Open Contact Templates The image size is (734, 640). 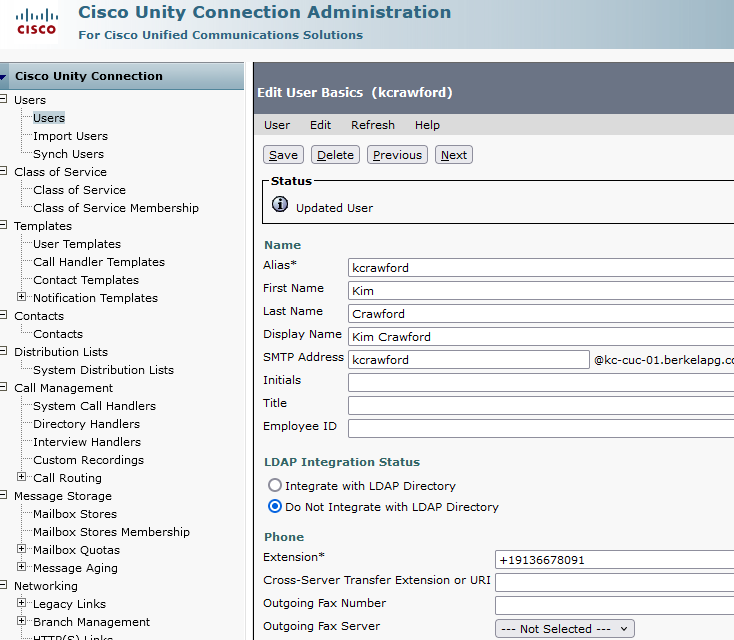tap(86, 280)
